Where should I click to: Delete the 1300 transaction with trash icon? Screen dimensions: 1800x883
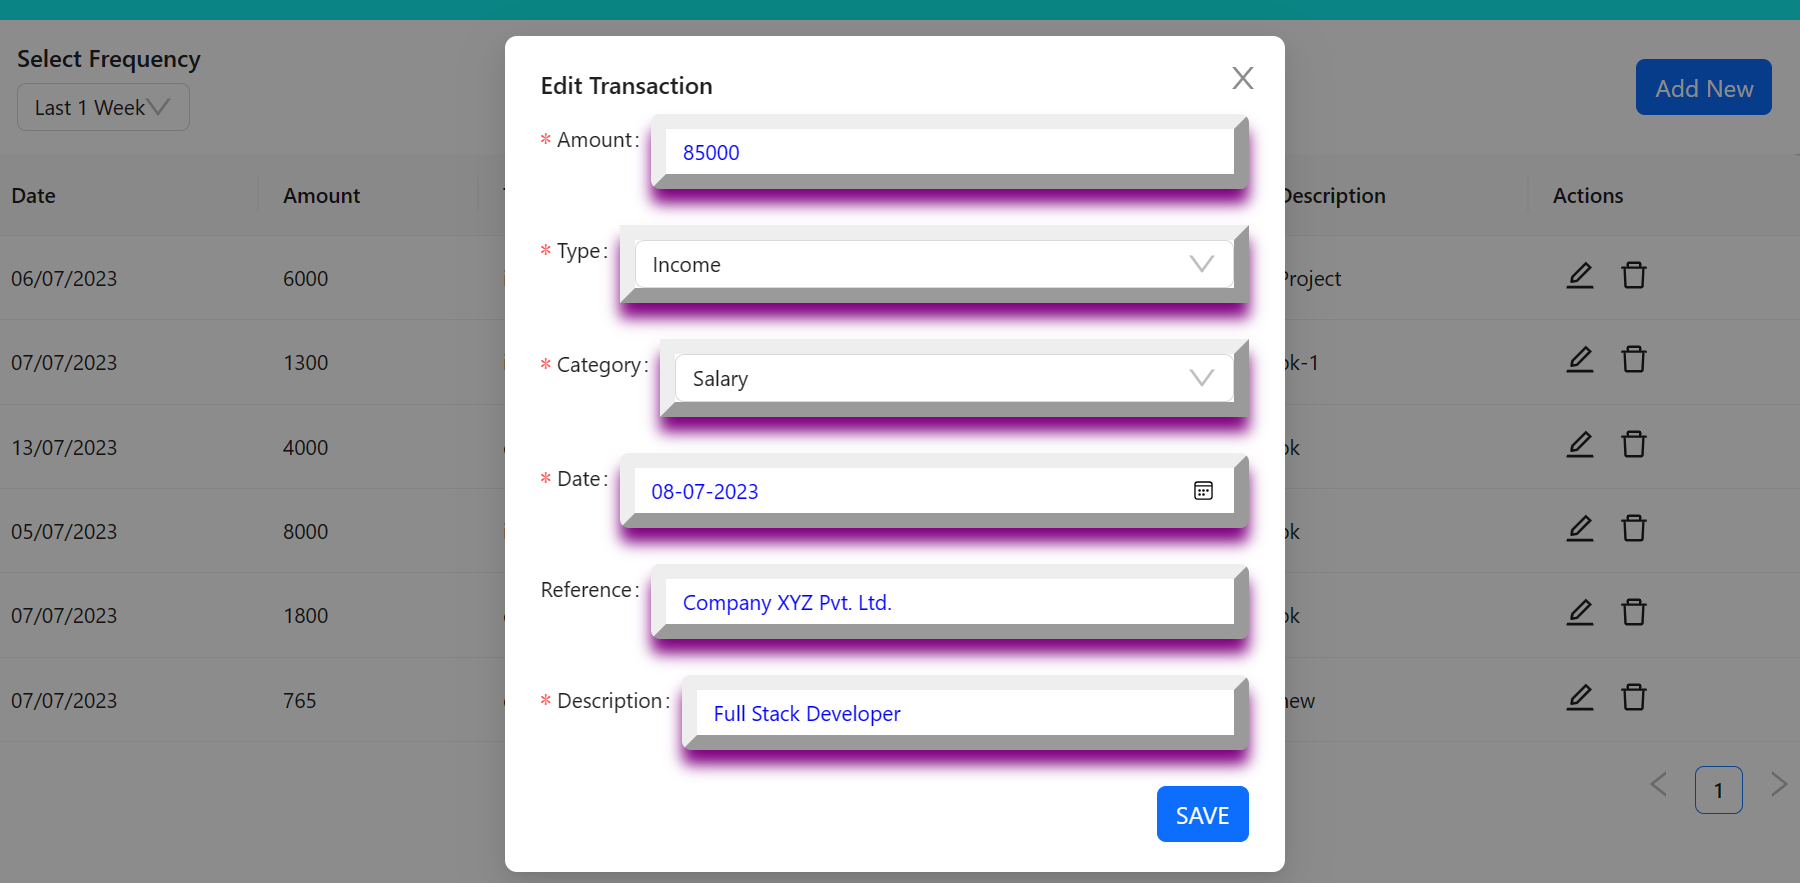click(1634, 359)
